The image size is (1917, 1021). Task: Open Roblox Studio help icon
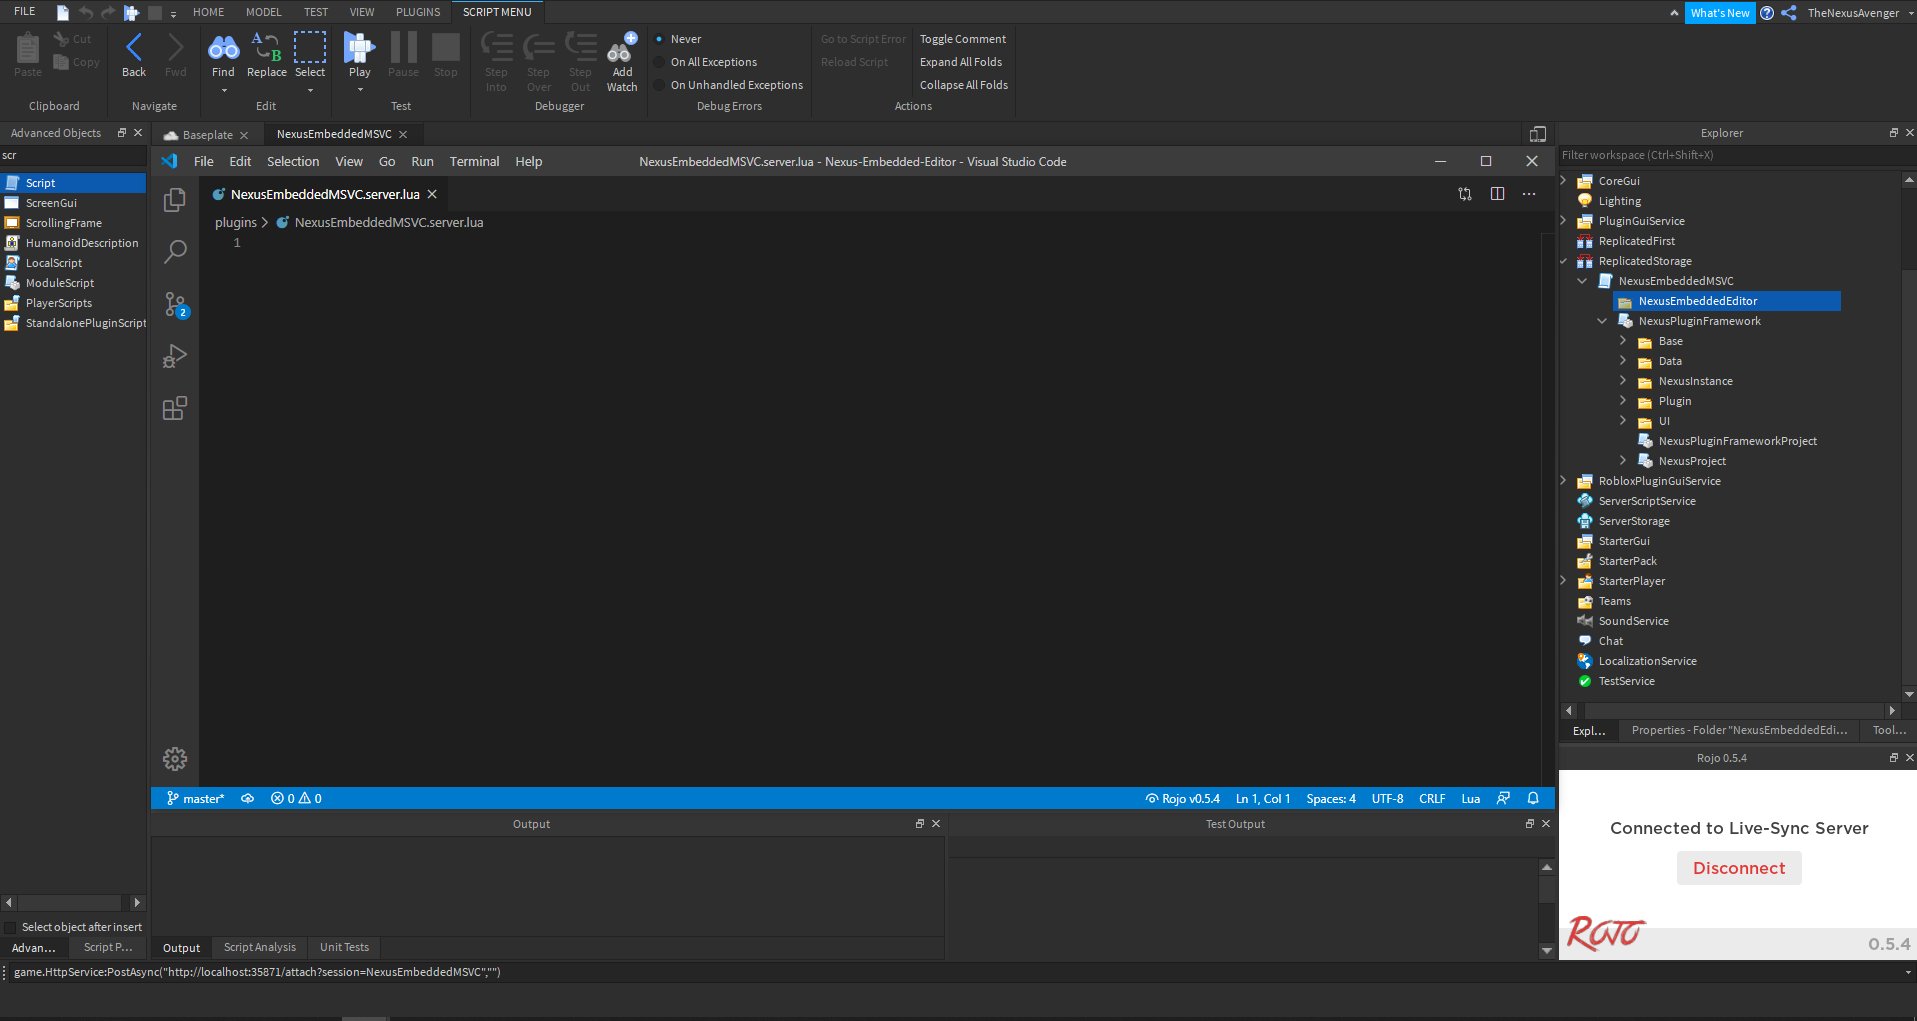click(1767, 13)
